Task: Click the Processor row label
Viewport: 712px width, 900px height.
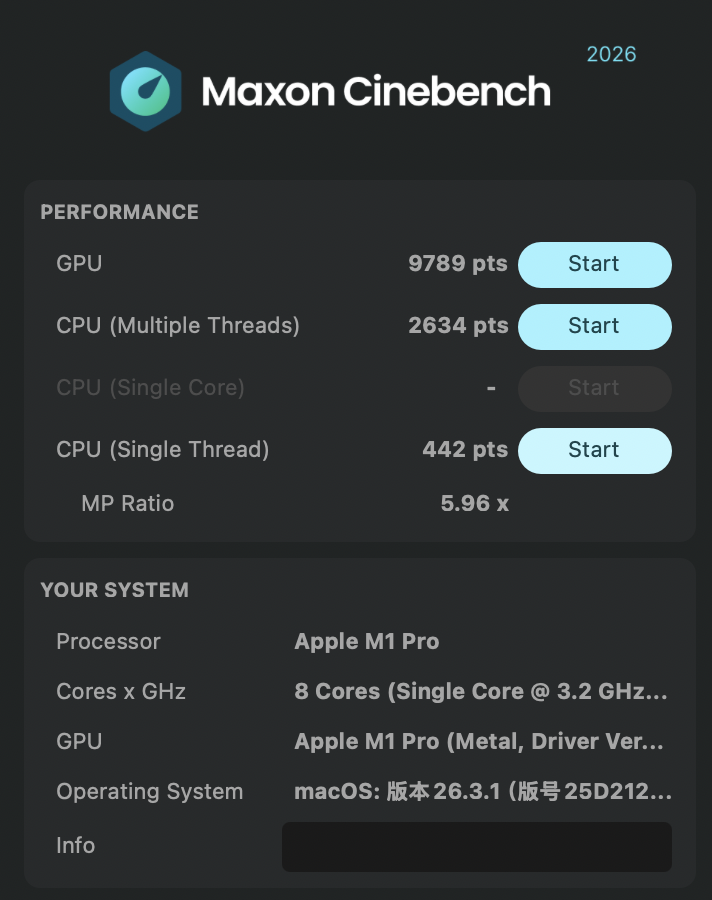Action: (x=108, y=641)
